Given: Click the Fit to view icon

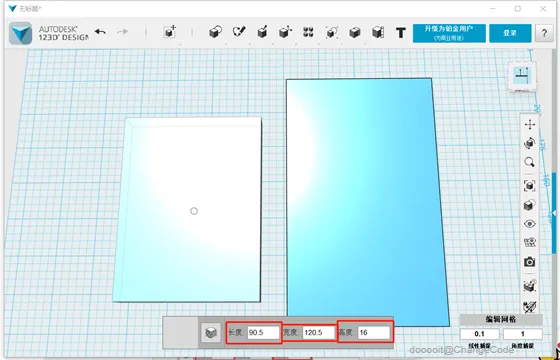Looking at the screenshot, I should [530, 186].
